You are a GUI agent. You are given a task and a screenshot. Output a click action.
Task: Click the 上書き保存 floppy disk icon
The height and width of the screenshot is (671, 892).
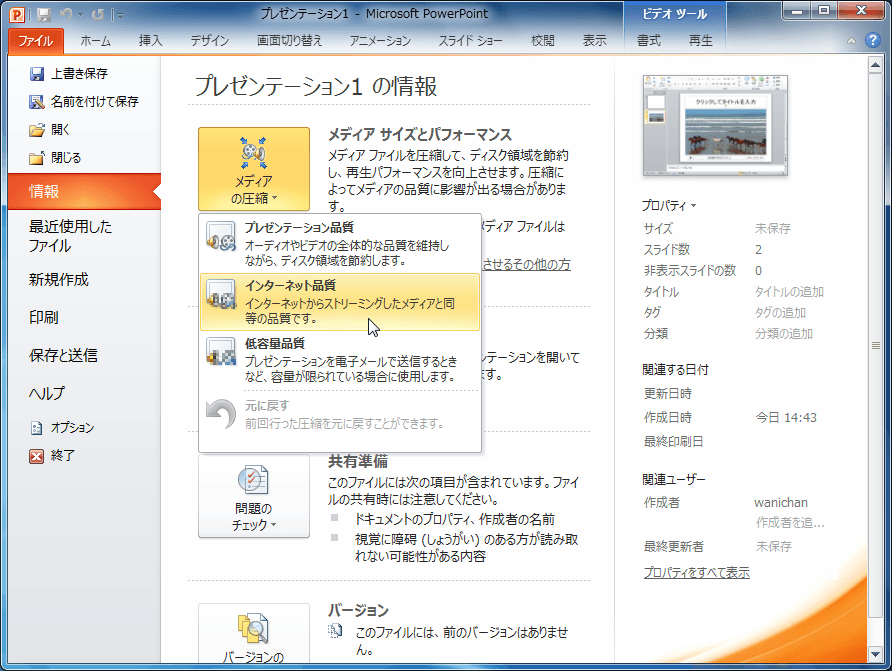pos(37,74)
